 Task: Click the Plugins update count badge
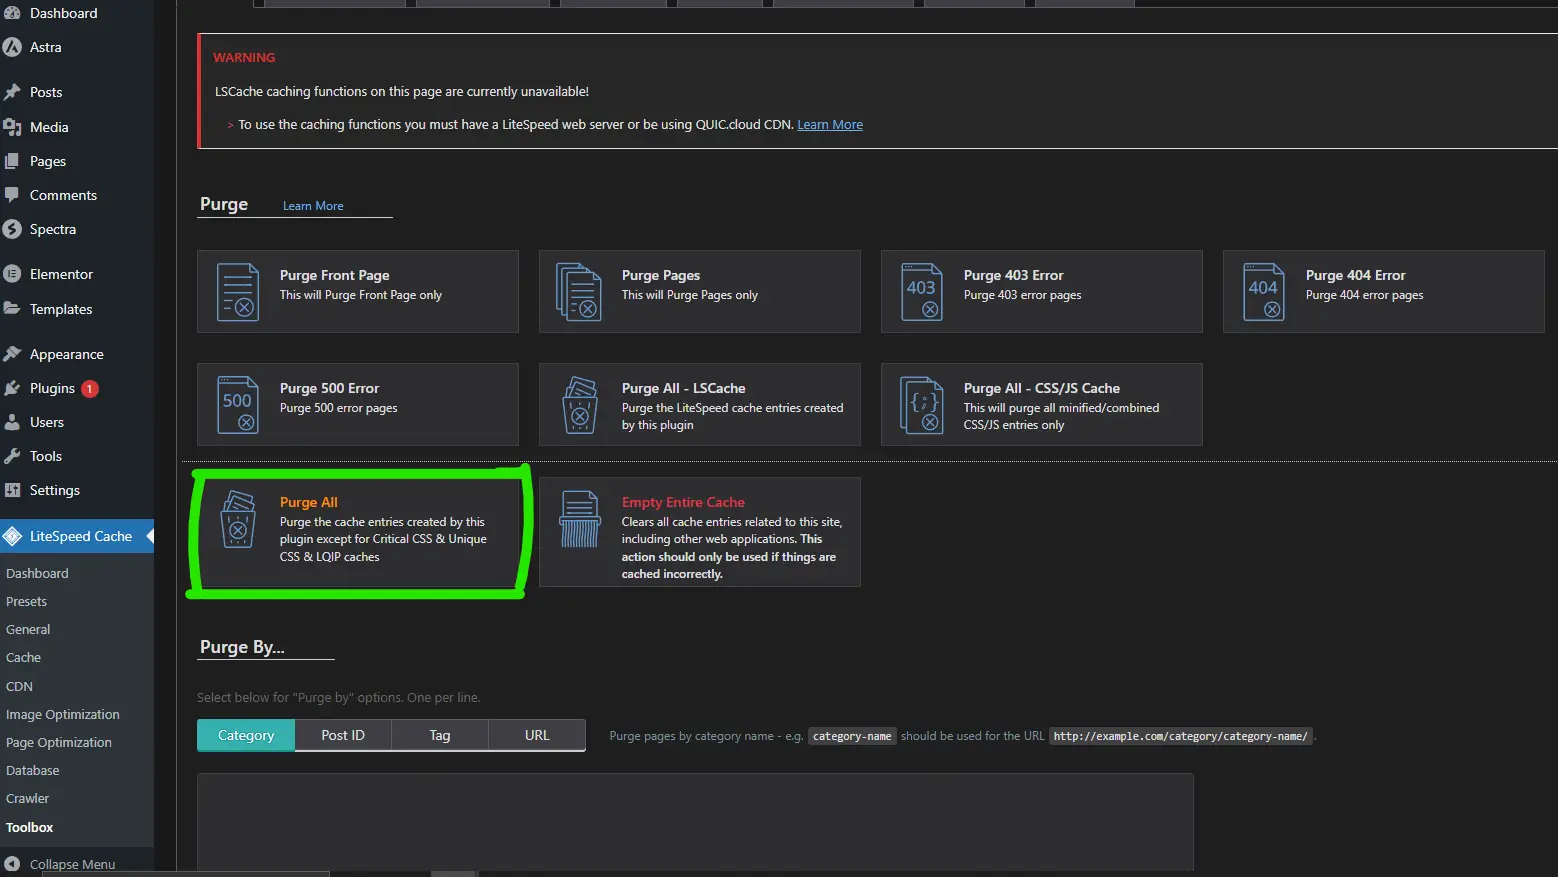pos(90,389)
